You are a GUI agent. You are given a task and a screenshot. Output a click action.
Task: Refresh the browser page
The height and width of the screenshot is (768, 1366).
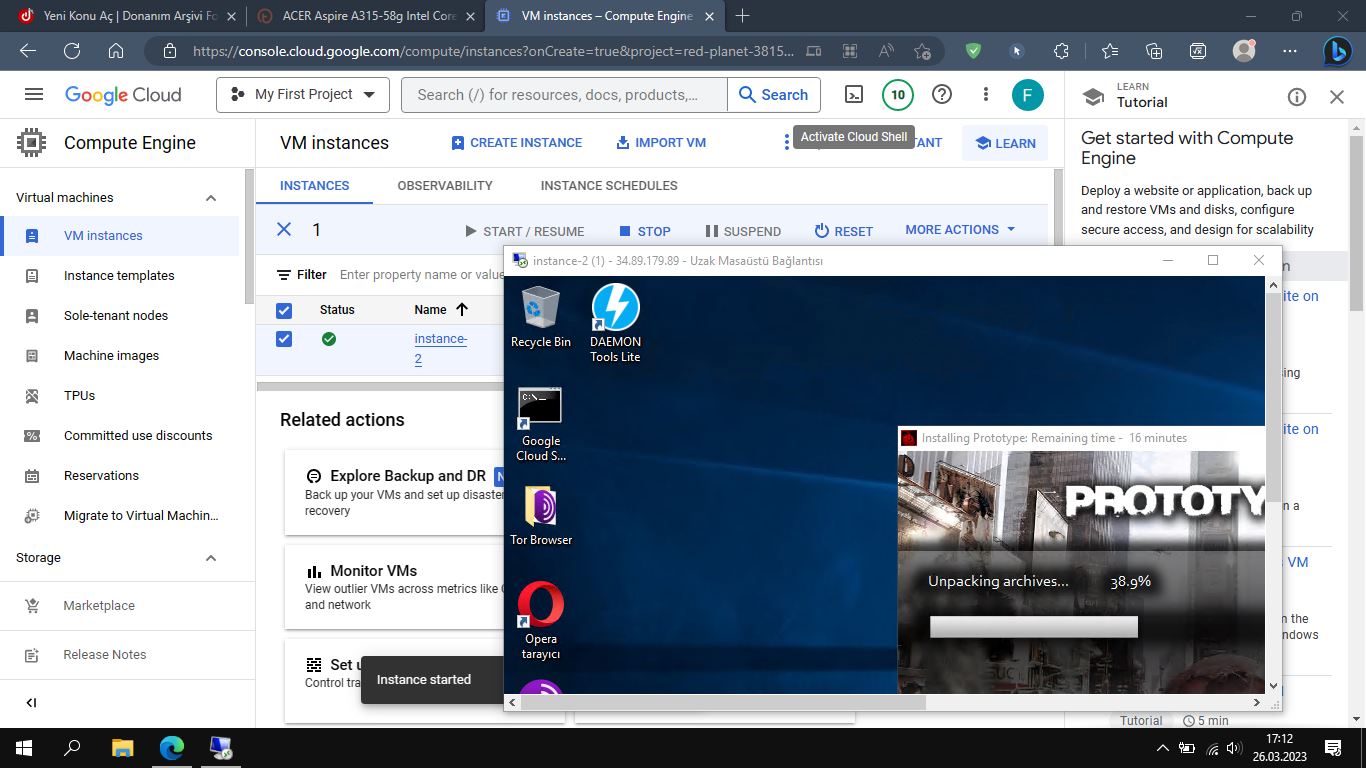72,51
